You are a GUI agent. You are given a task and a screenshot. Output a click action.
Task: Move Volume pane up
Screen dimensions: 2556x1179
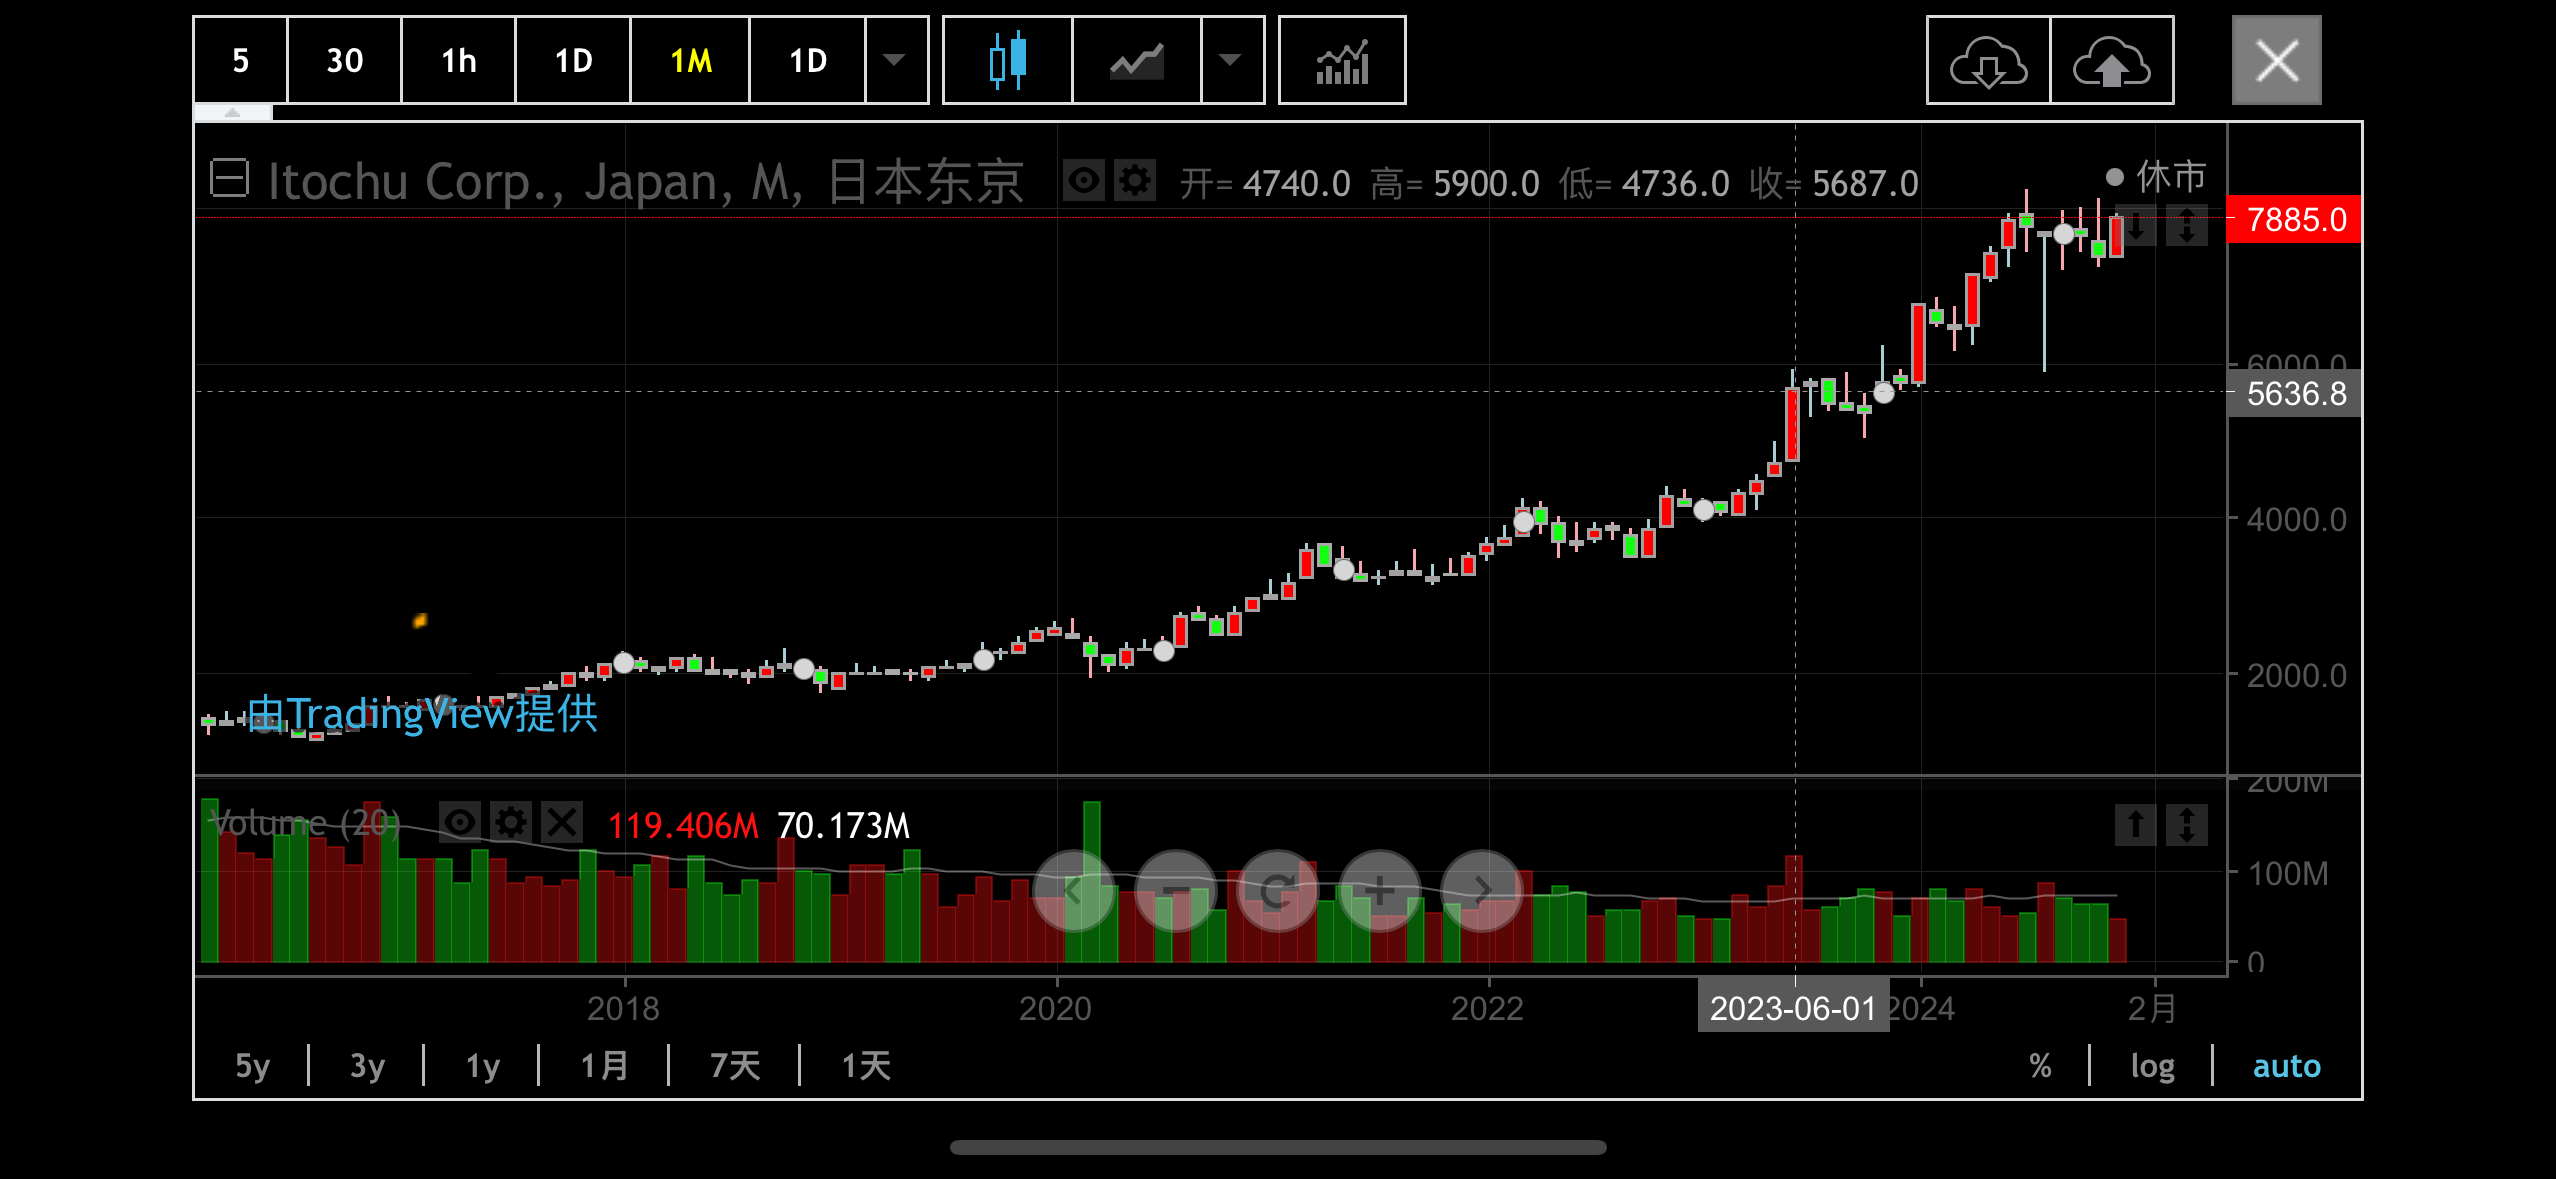[2136, 825]
